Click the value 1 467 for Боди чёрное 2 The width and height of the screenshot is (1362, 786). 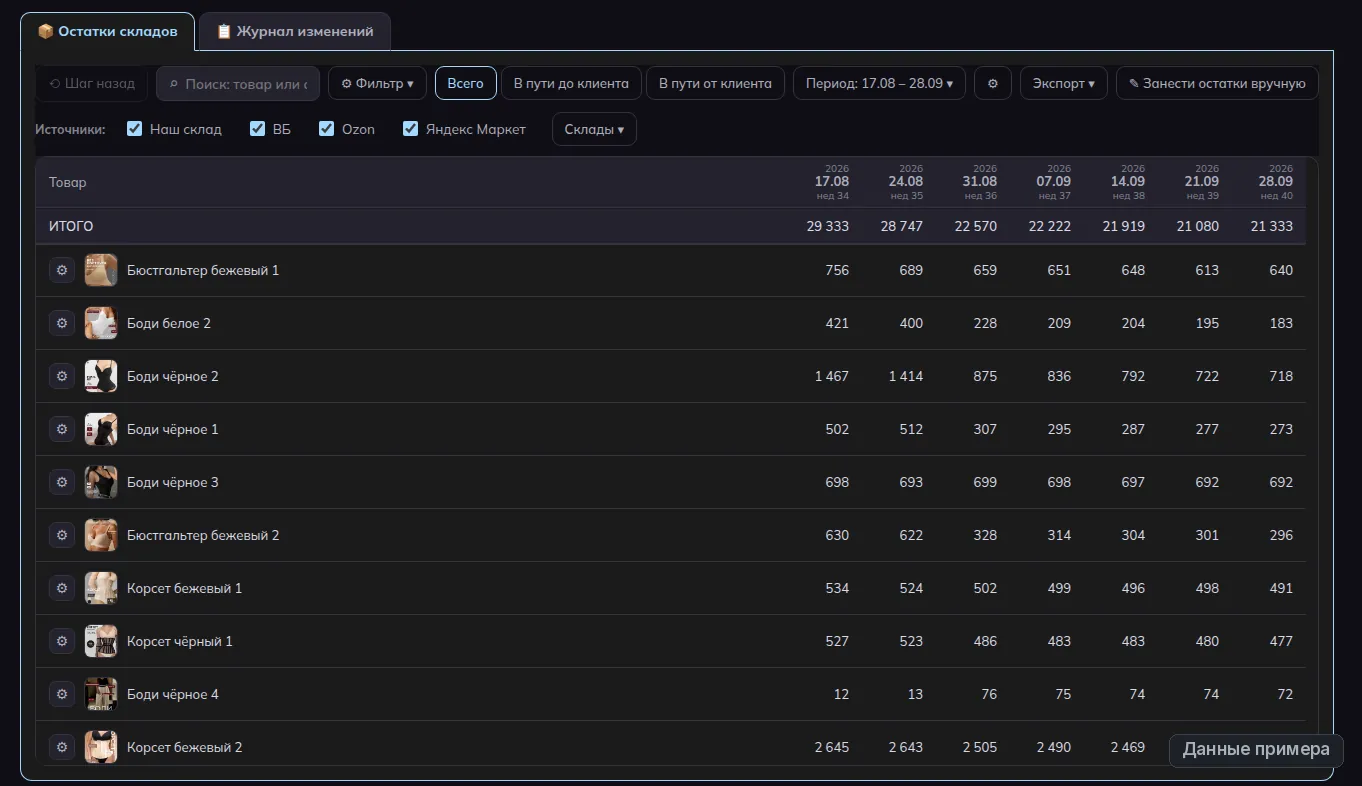coord(832,376)
